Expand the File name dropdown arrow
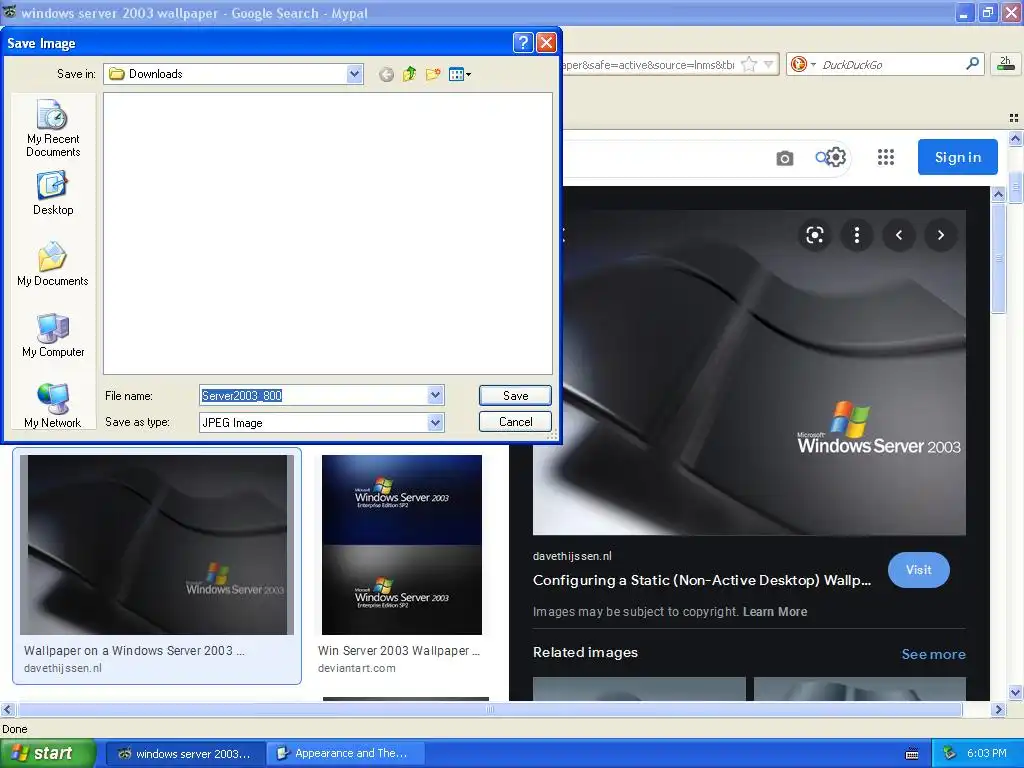This screenshot has height=768, width=1024. click(436, 395)
